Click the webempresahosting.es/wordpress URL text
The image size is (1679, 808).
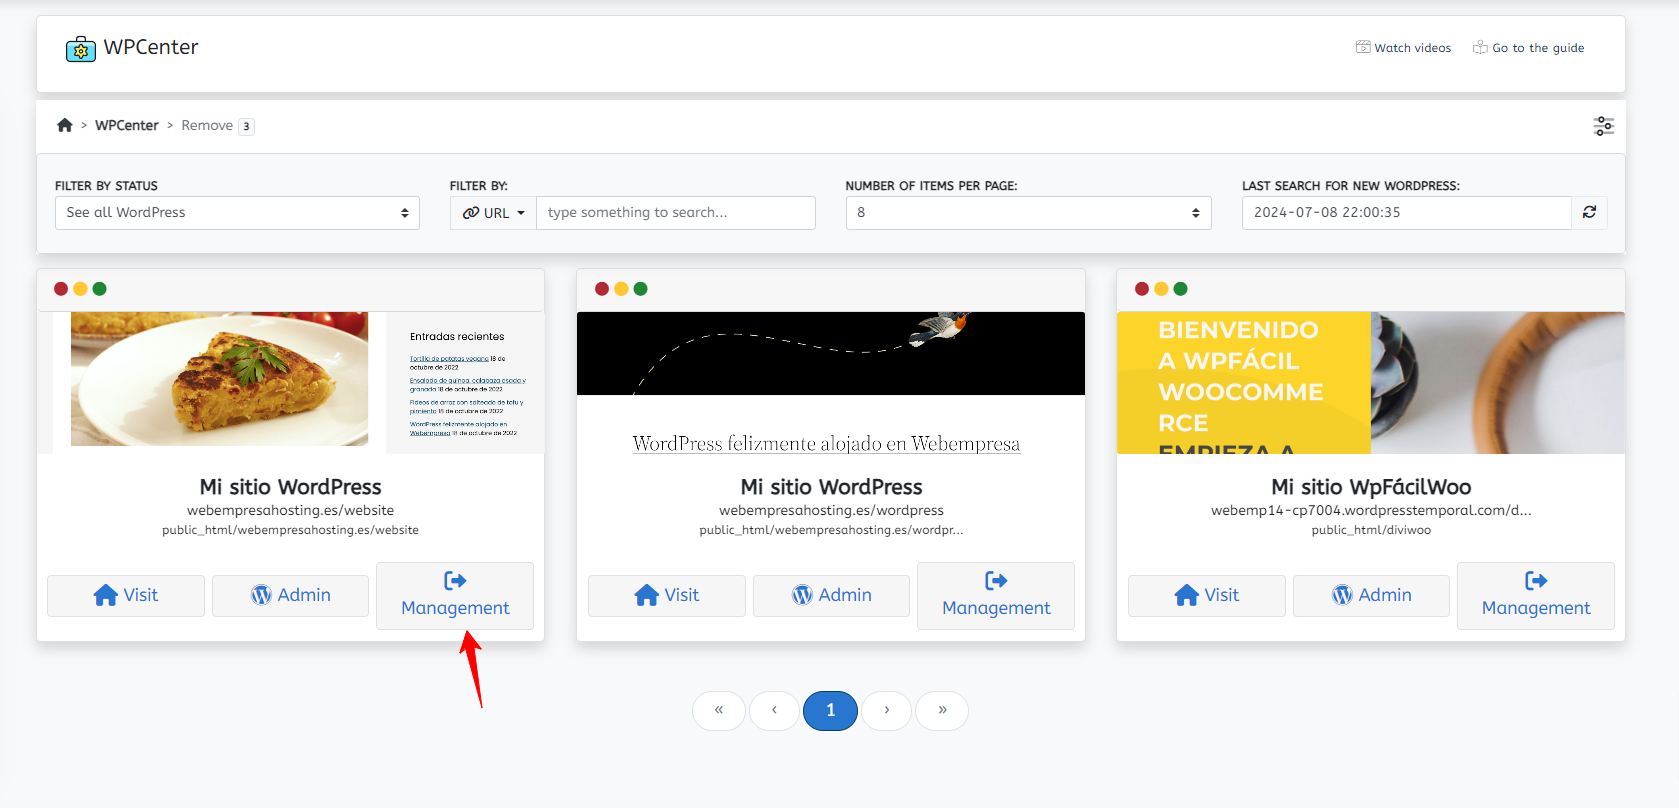click(x=831, y=510)
